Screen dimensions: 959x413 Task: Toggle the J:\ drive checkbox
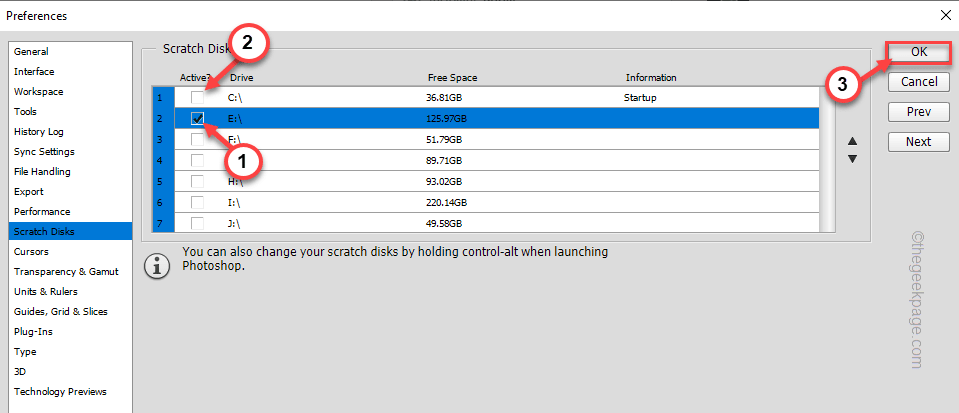(198, 222)
